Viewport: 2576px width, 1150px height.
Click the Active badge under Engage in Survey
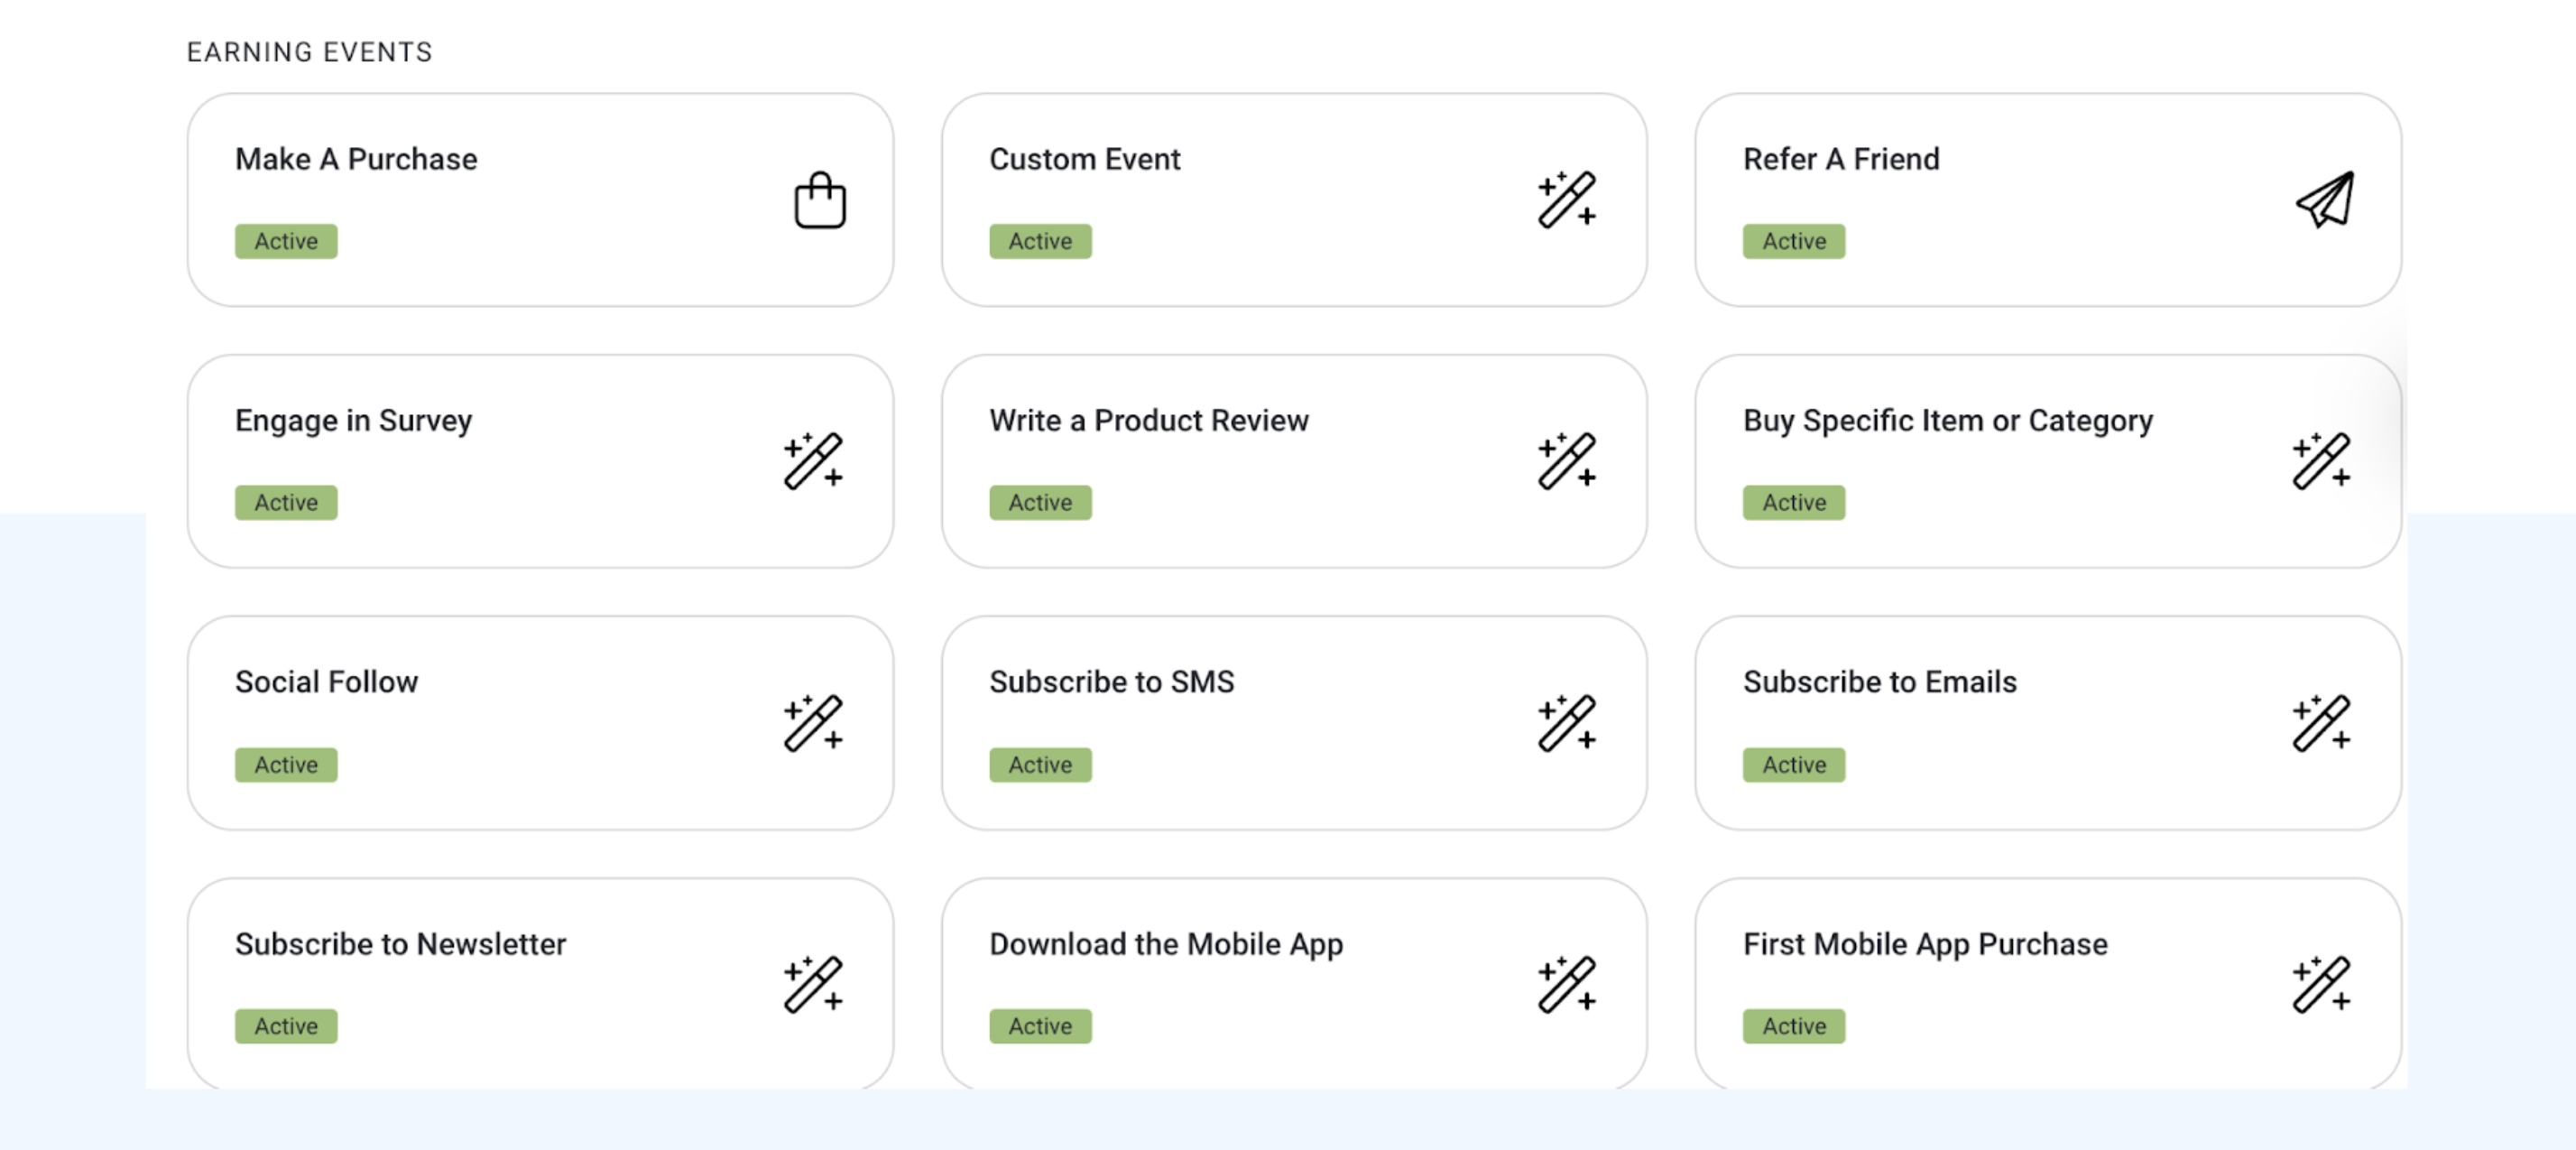click(286, 502)
